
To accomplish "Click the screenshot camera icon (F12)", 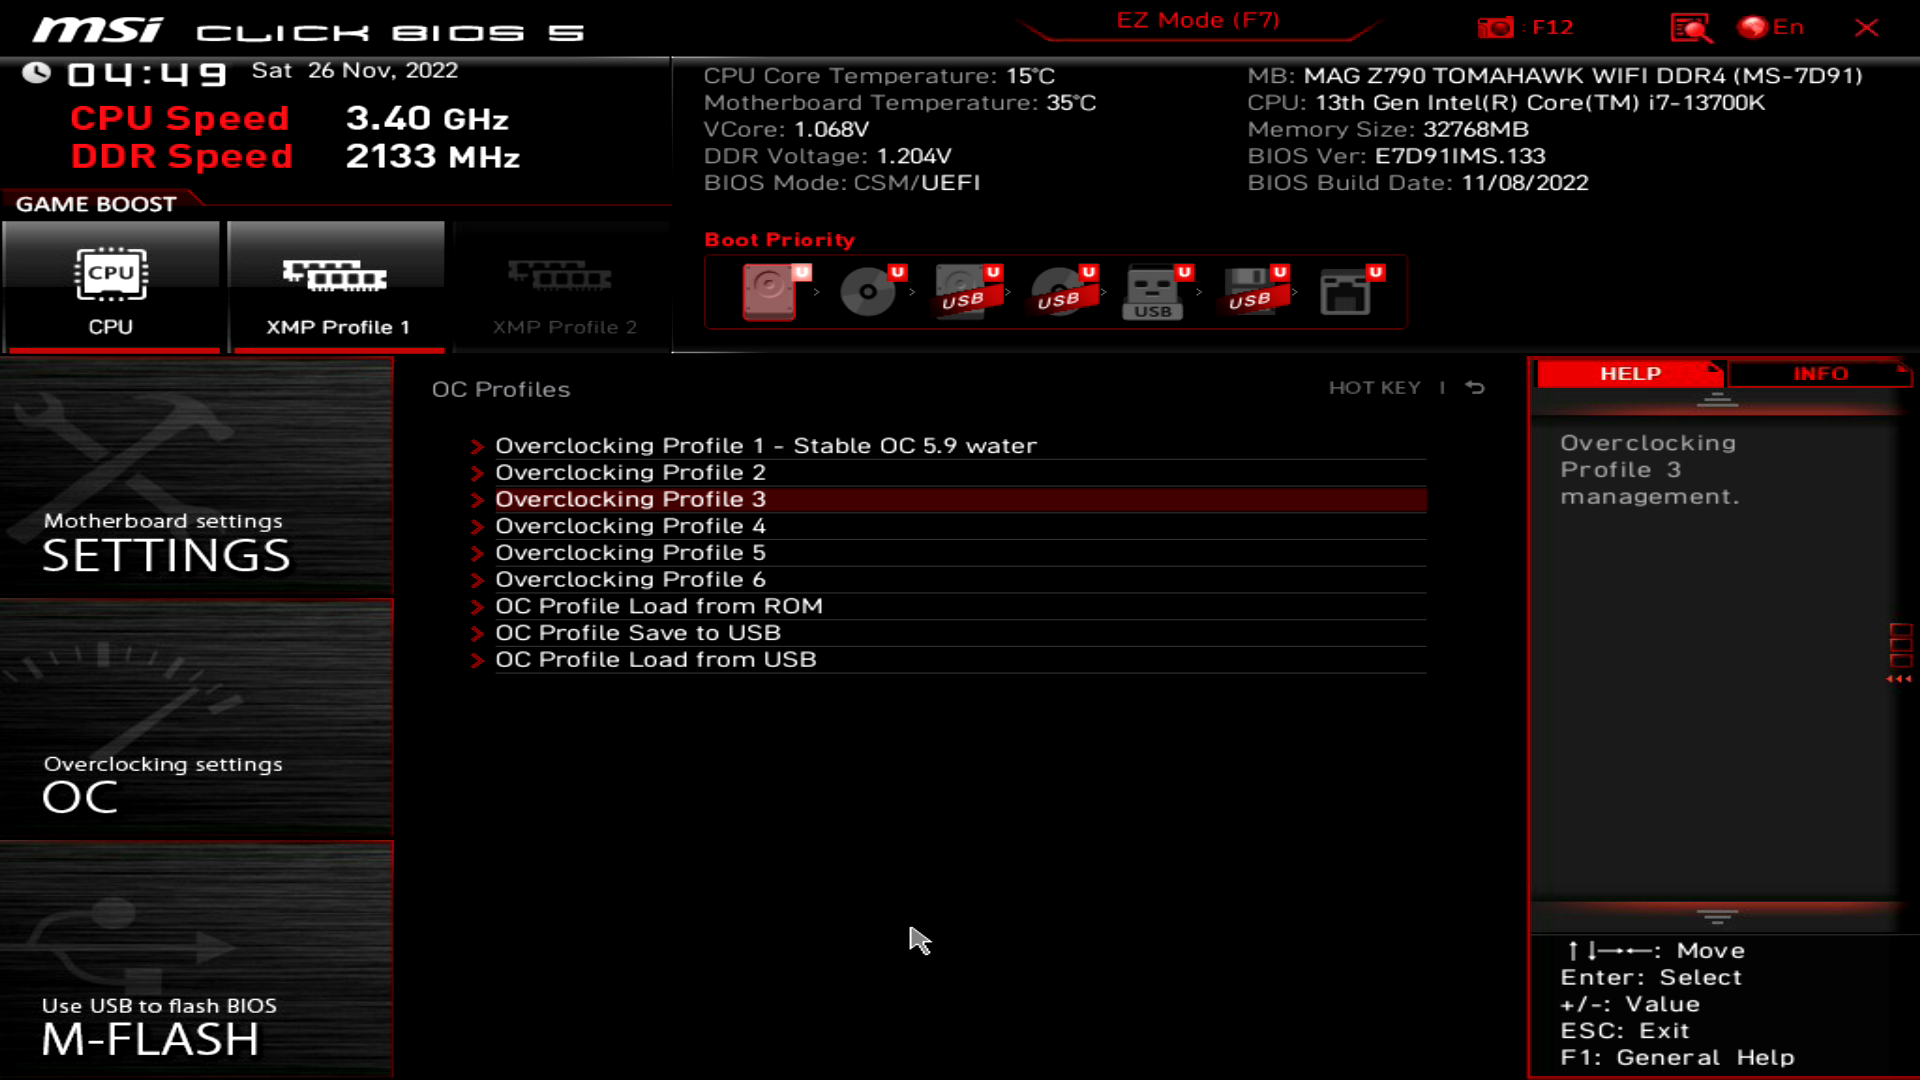I will 1496,28.
